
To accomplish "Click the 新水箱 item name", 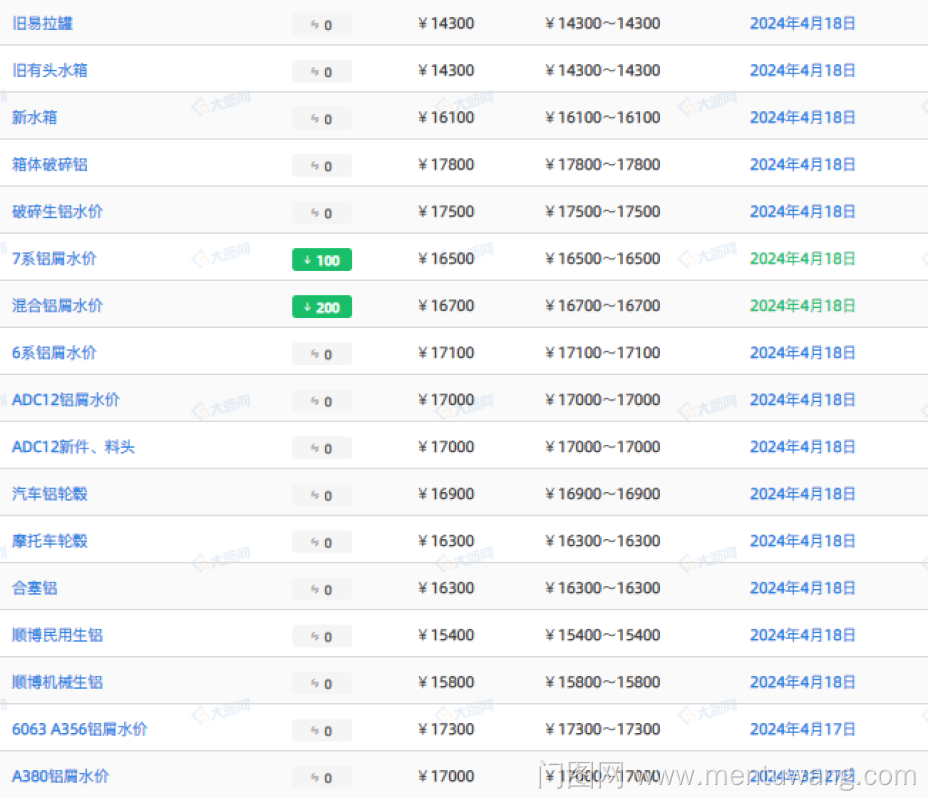I will (35, 117).
